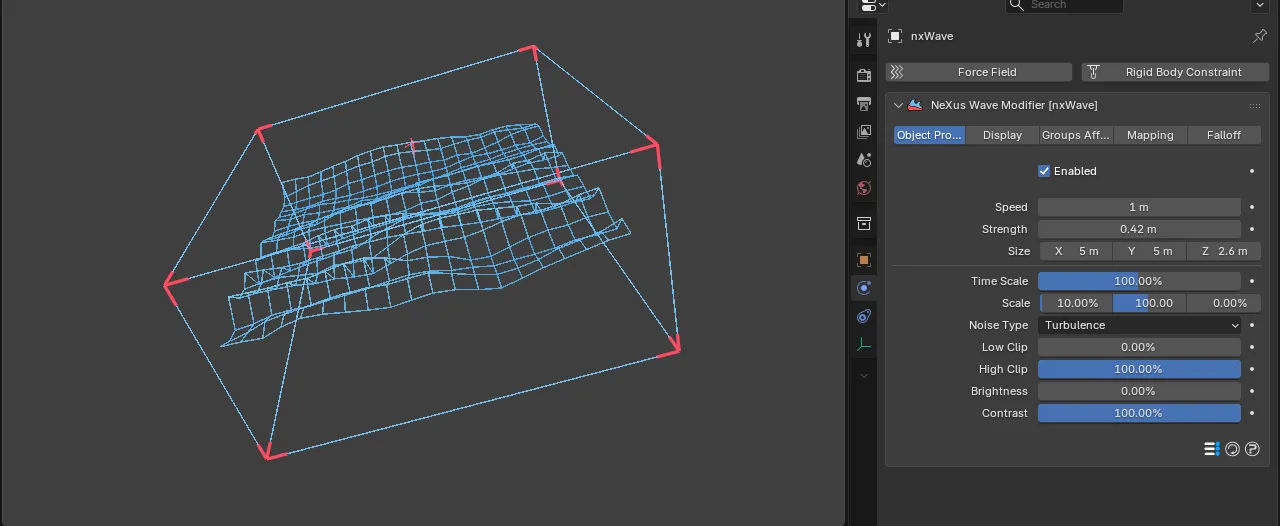Click the Time Scale slider
The image size is (1280, 526).
tap(1139, 281)
